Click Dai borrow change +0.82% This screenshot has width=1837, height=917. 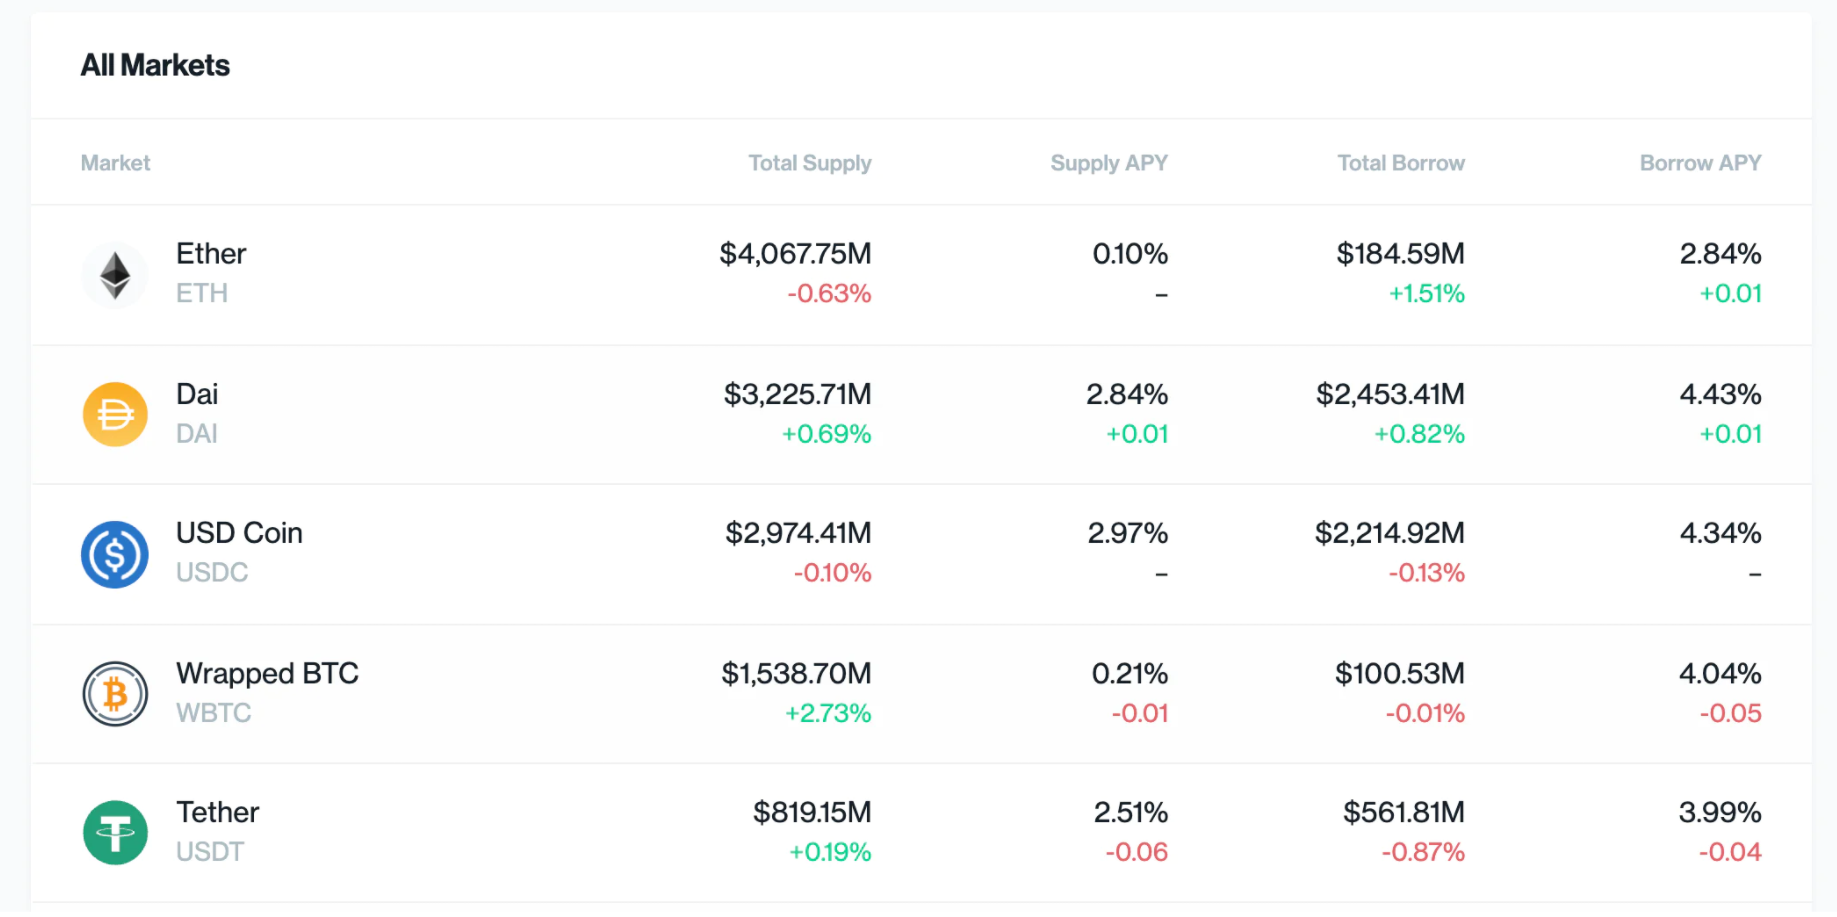click(x=1419, y=434)
